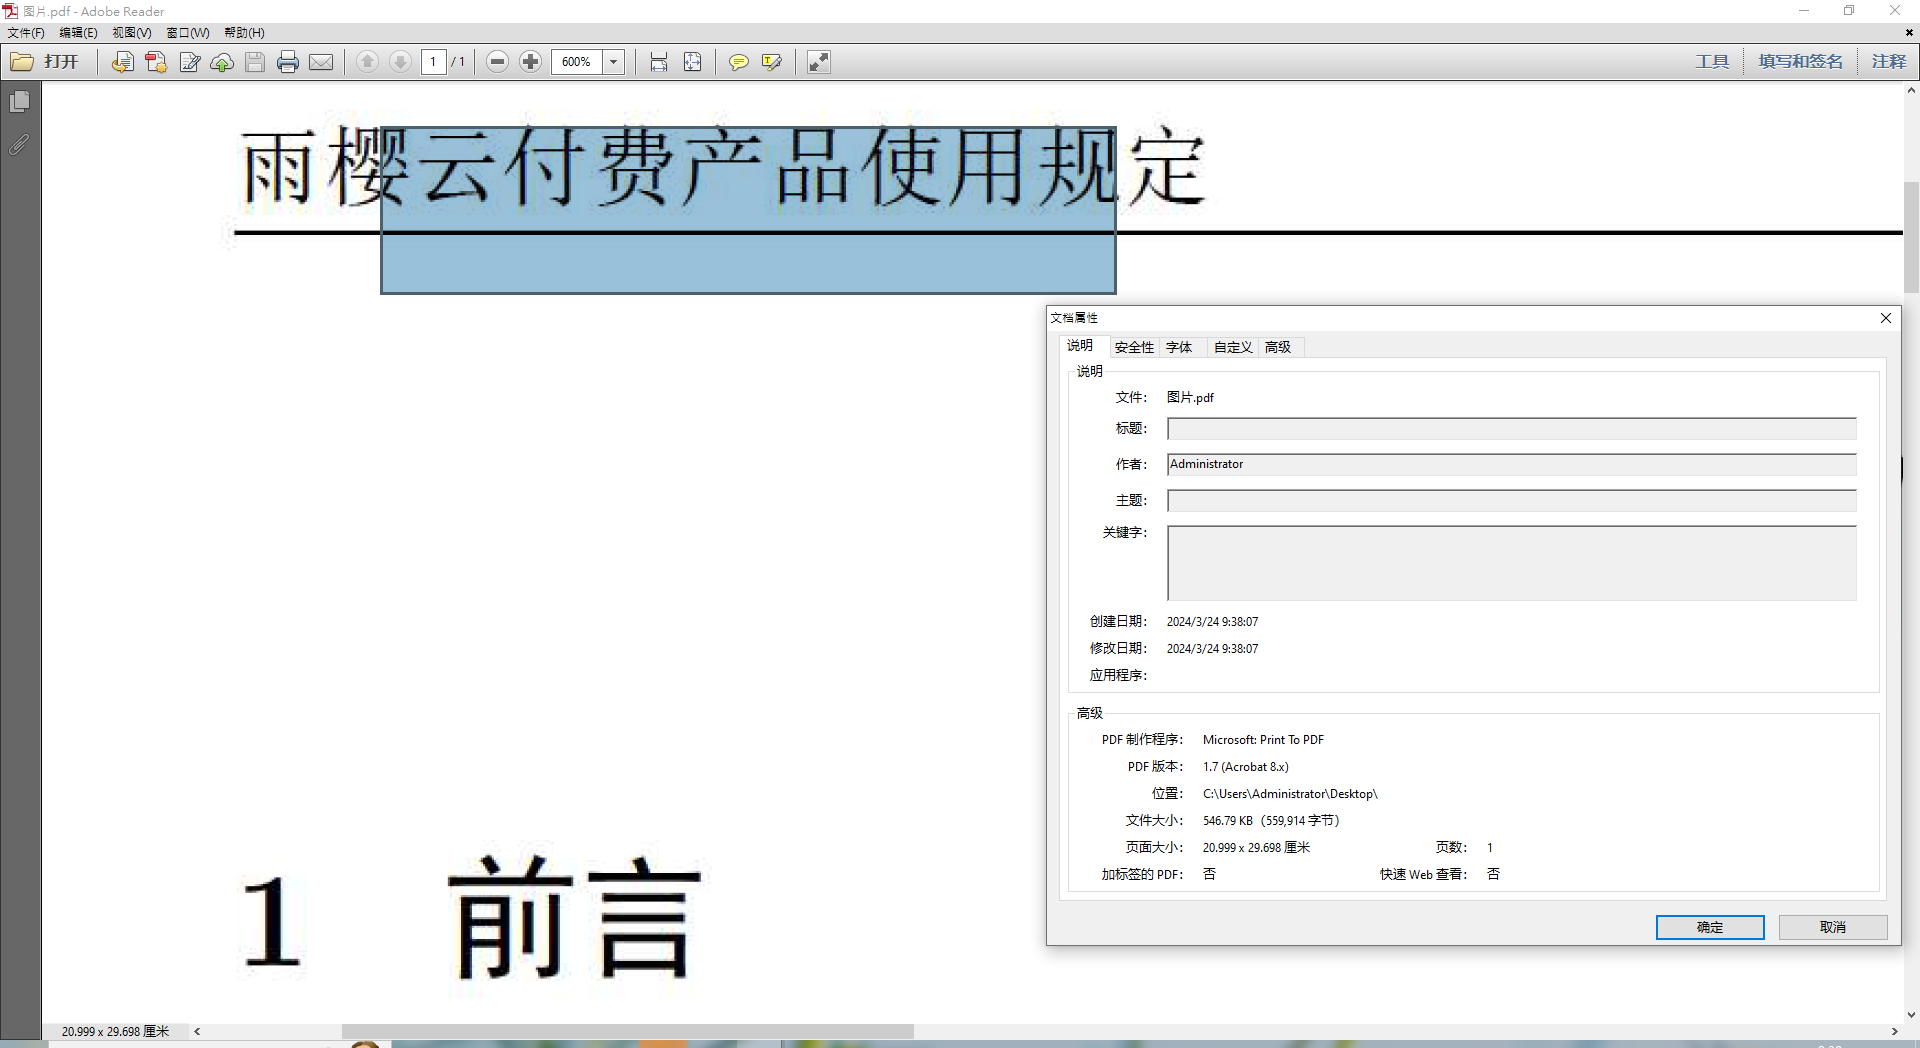Close the 文档属性 dialog

click(1886, 318)
